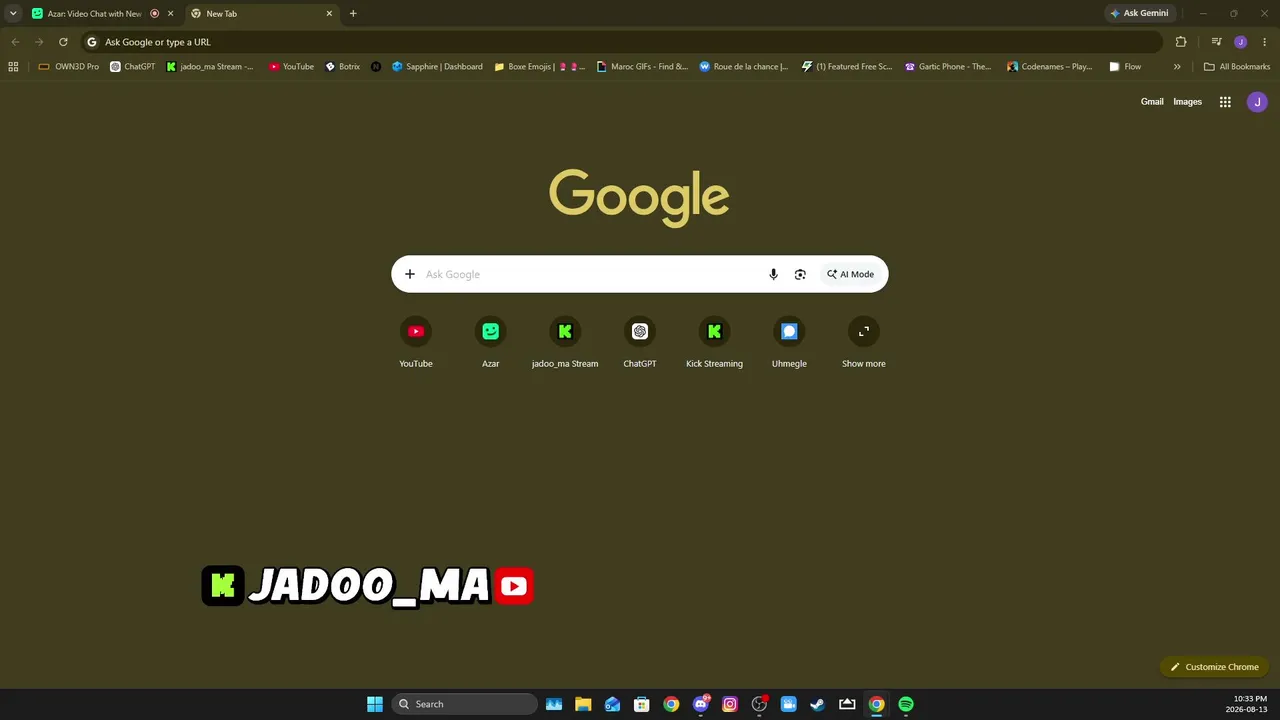Open Roue de la chance bookmark
Screen dimensions: 1280x720
[x=744, y=67]
